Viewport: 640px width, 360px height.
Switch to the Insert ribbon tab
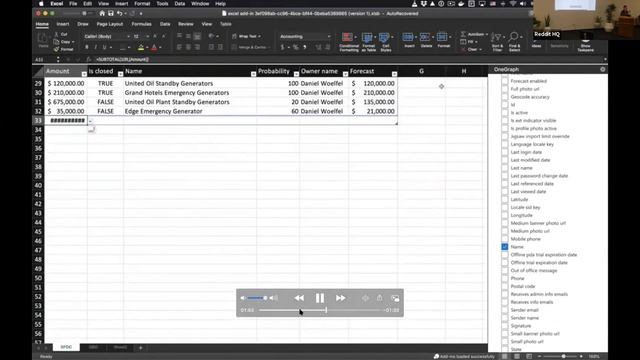pos(62,24)
